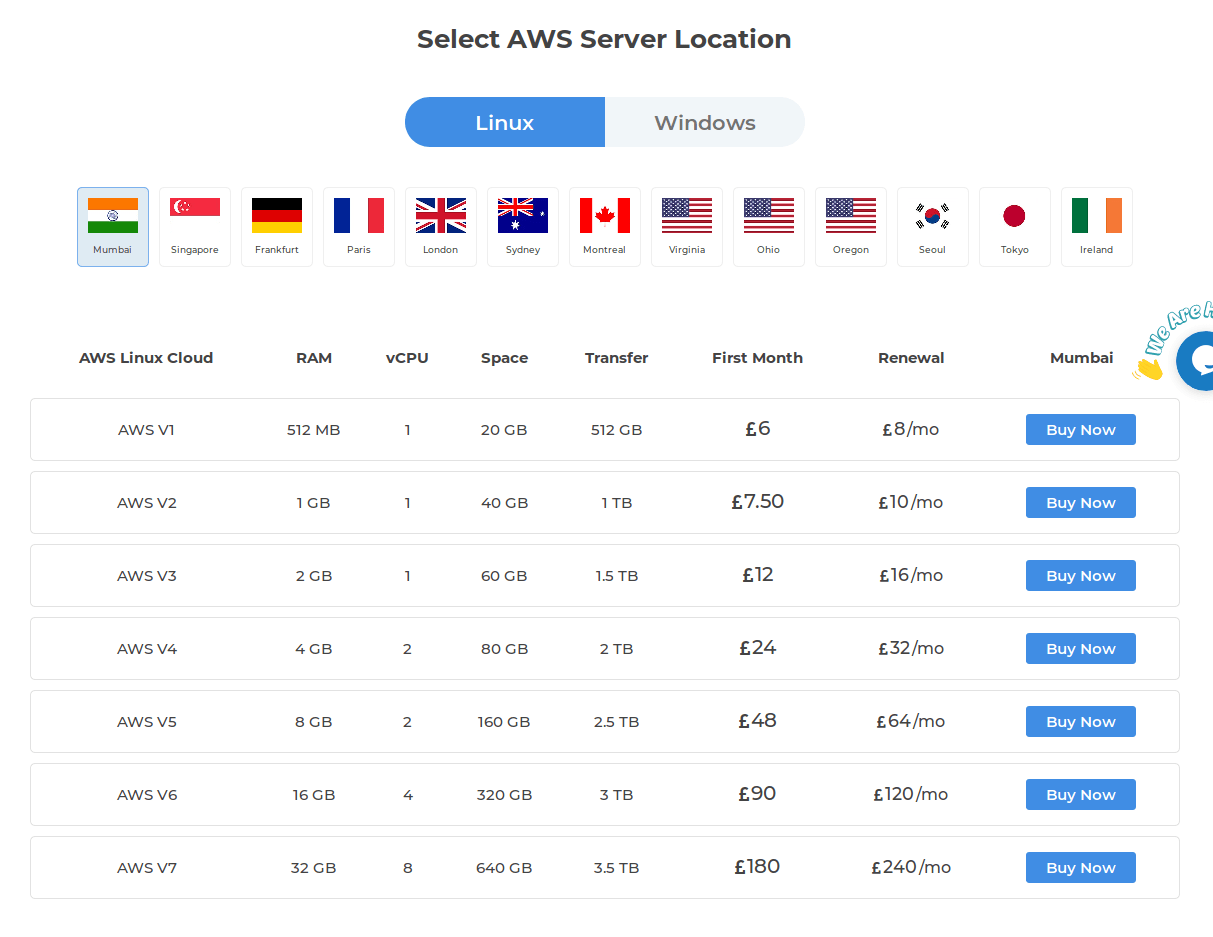Click the £48 first month price
This screenshot has width=1213, height=937.
tap(758, 721)
